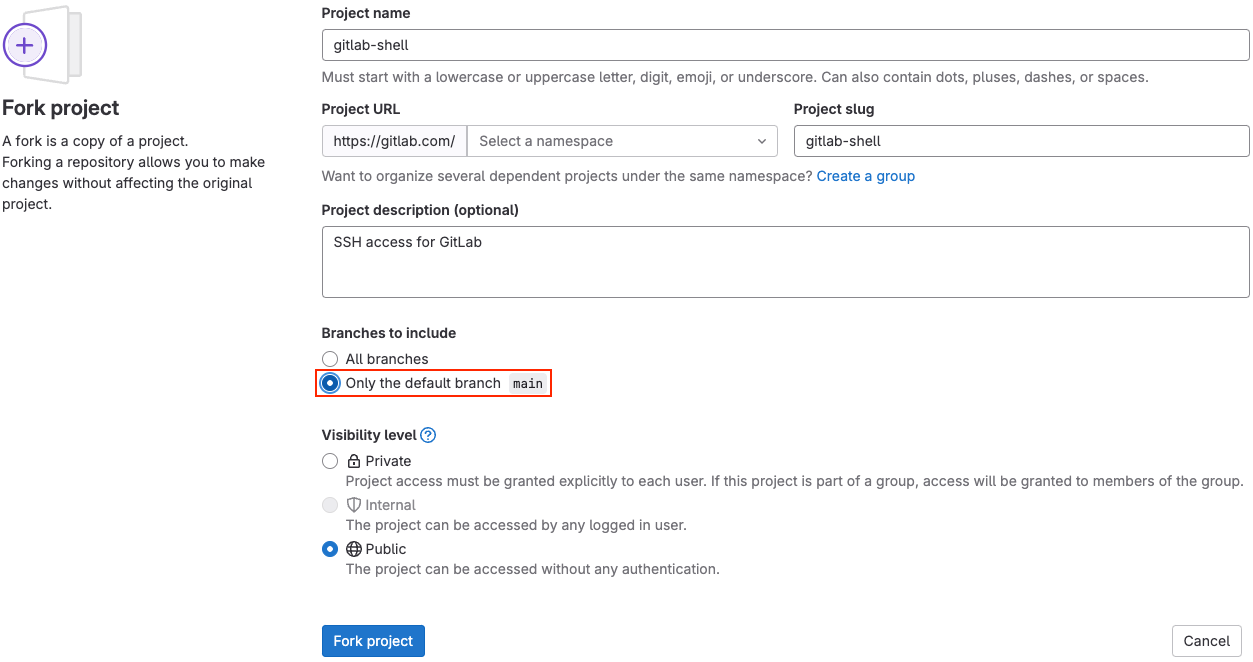Click the main branch badge
This screenshot has width=1253, height=662.
[x=527, y=383]
